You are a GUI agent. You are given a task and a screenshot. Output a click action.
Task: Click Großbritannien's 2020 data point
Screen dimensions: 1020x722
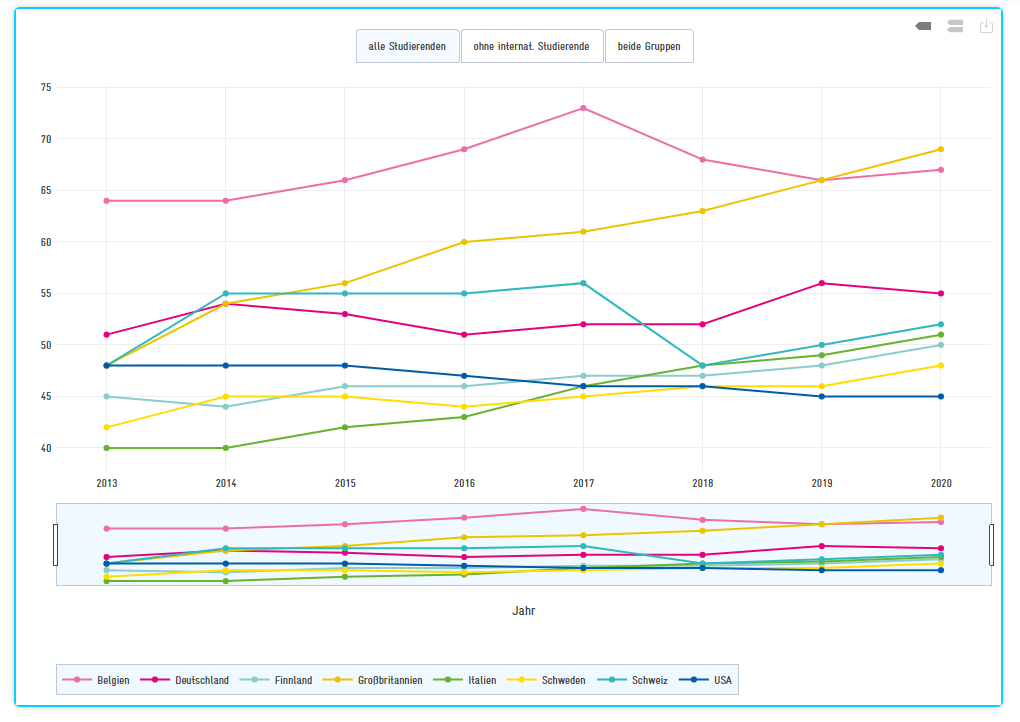[x=940, y=149]
